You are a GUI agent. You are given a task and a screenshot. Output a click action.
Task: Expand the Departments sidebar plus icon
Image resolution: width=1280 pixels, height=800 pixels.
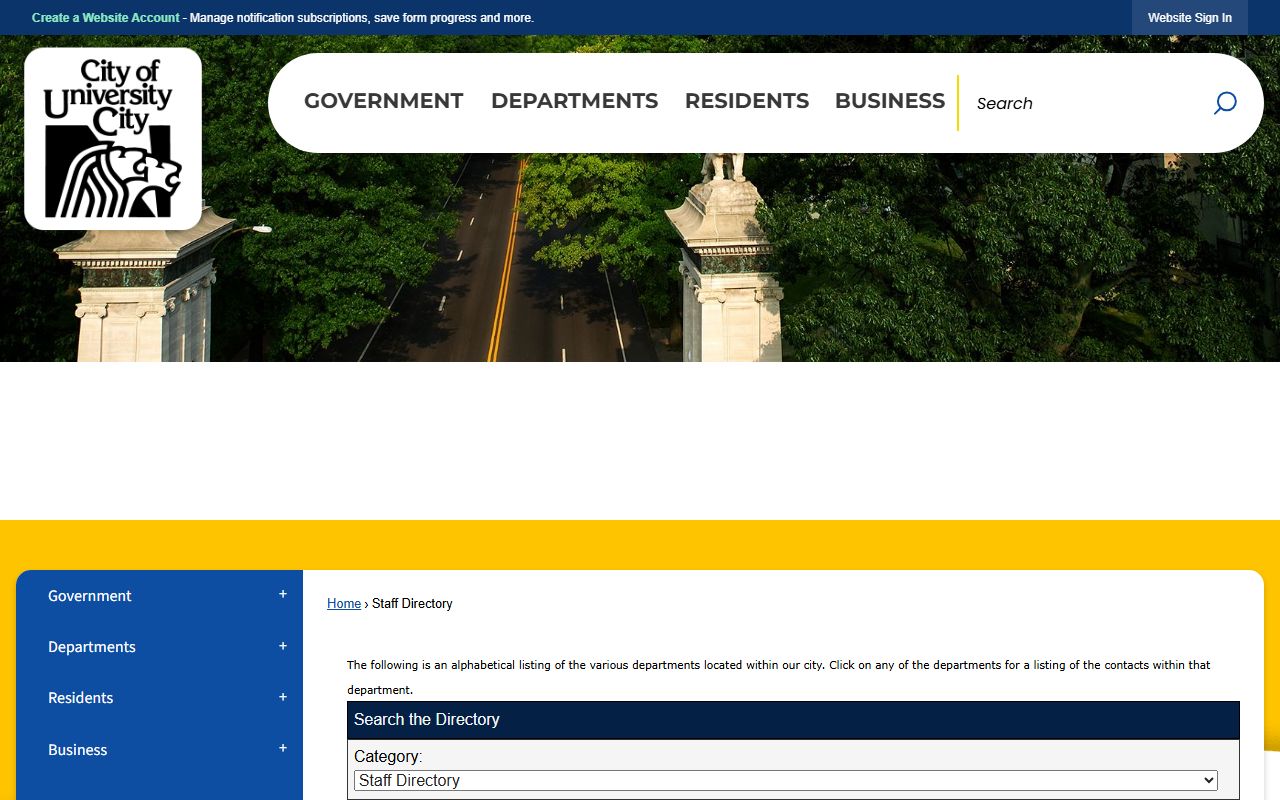283,646
